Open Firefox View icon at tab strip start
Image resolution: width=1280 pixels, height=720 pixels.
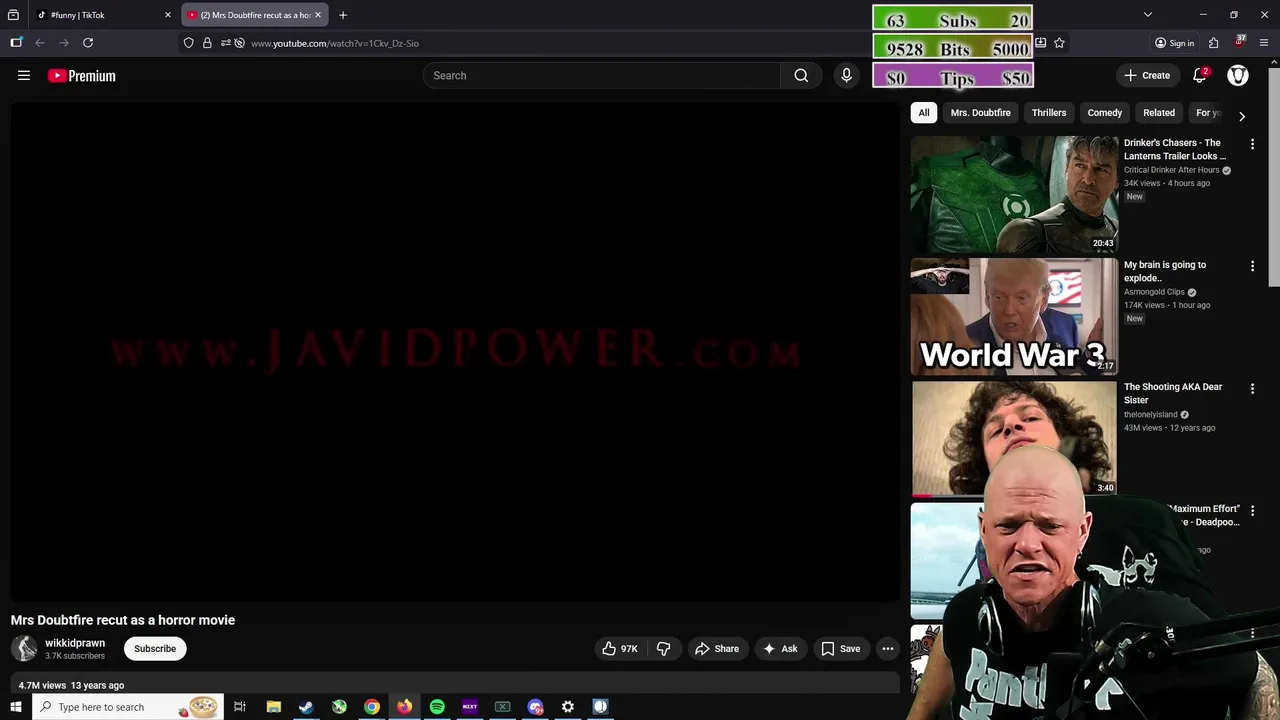pos(13,15)
